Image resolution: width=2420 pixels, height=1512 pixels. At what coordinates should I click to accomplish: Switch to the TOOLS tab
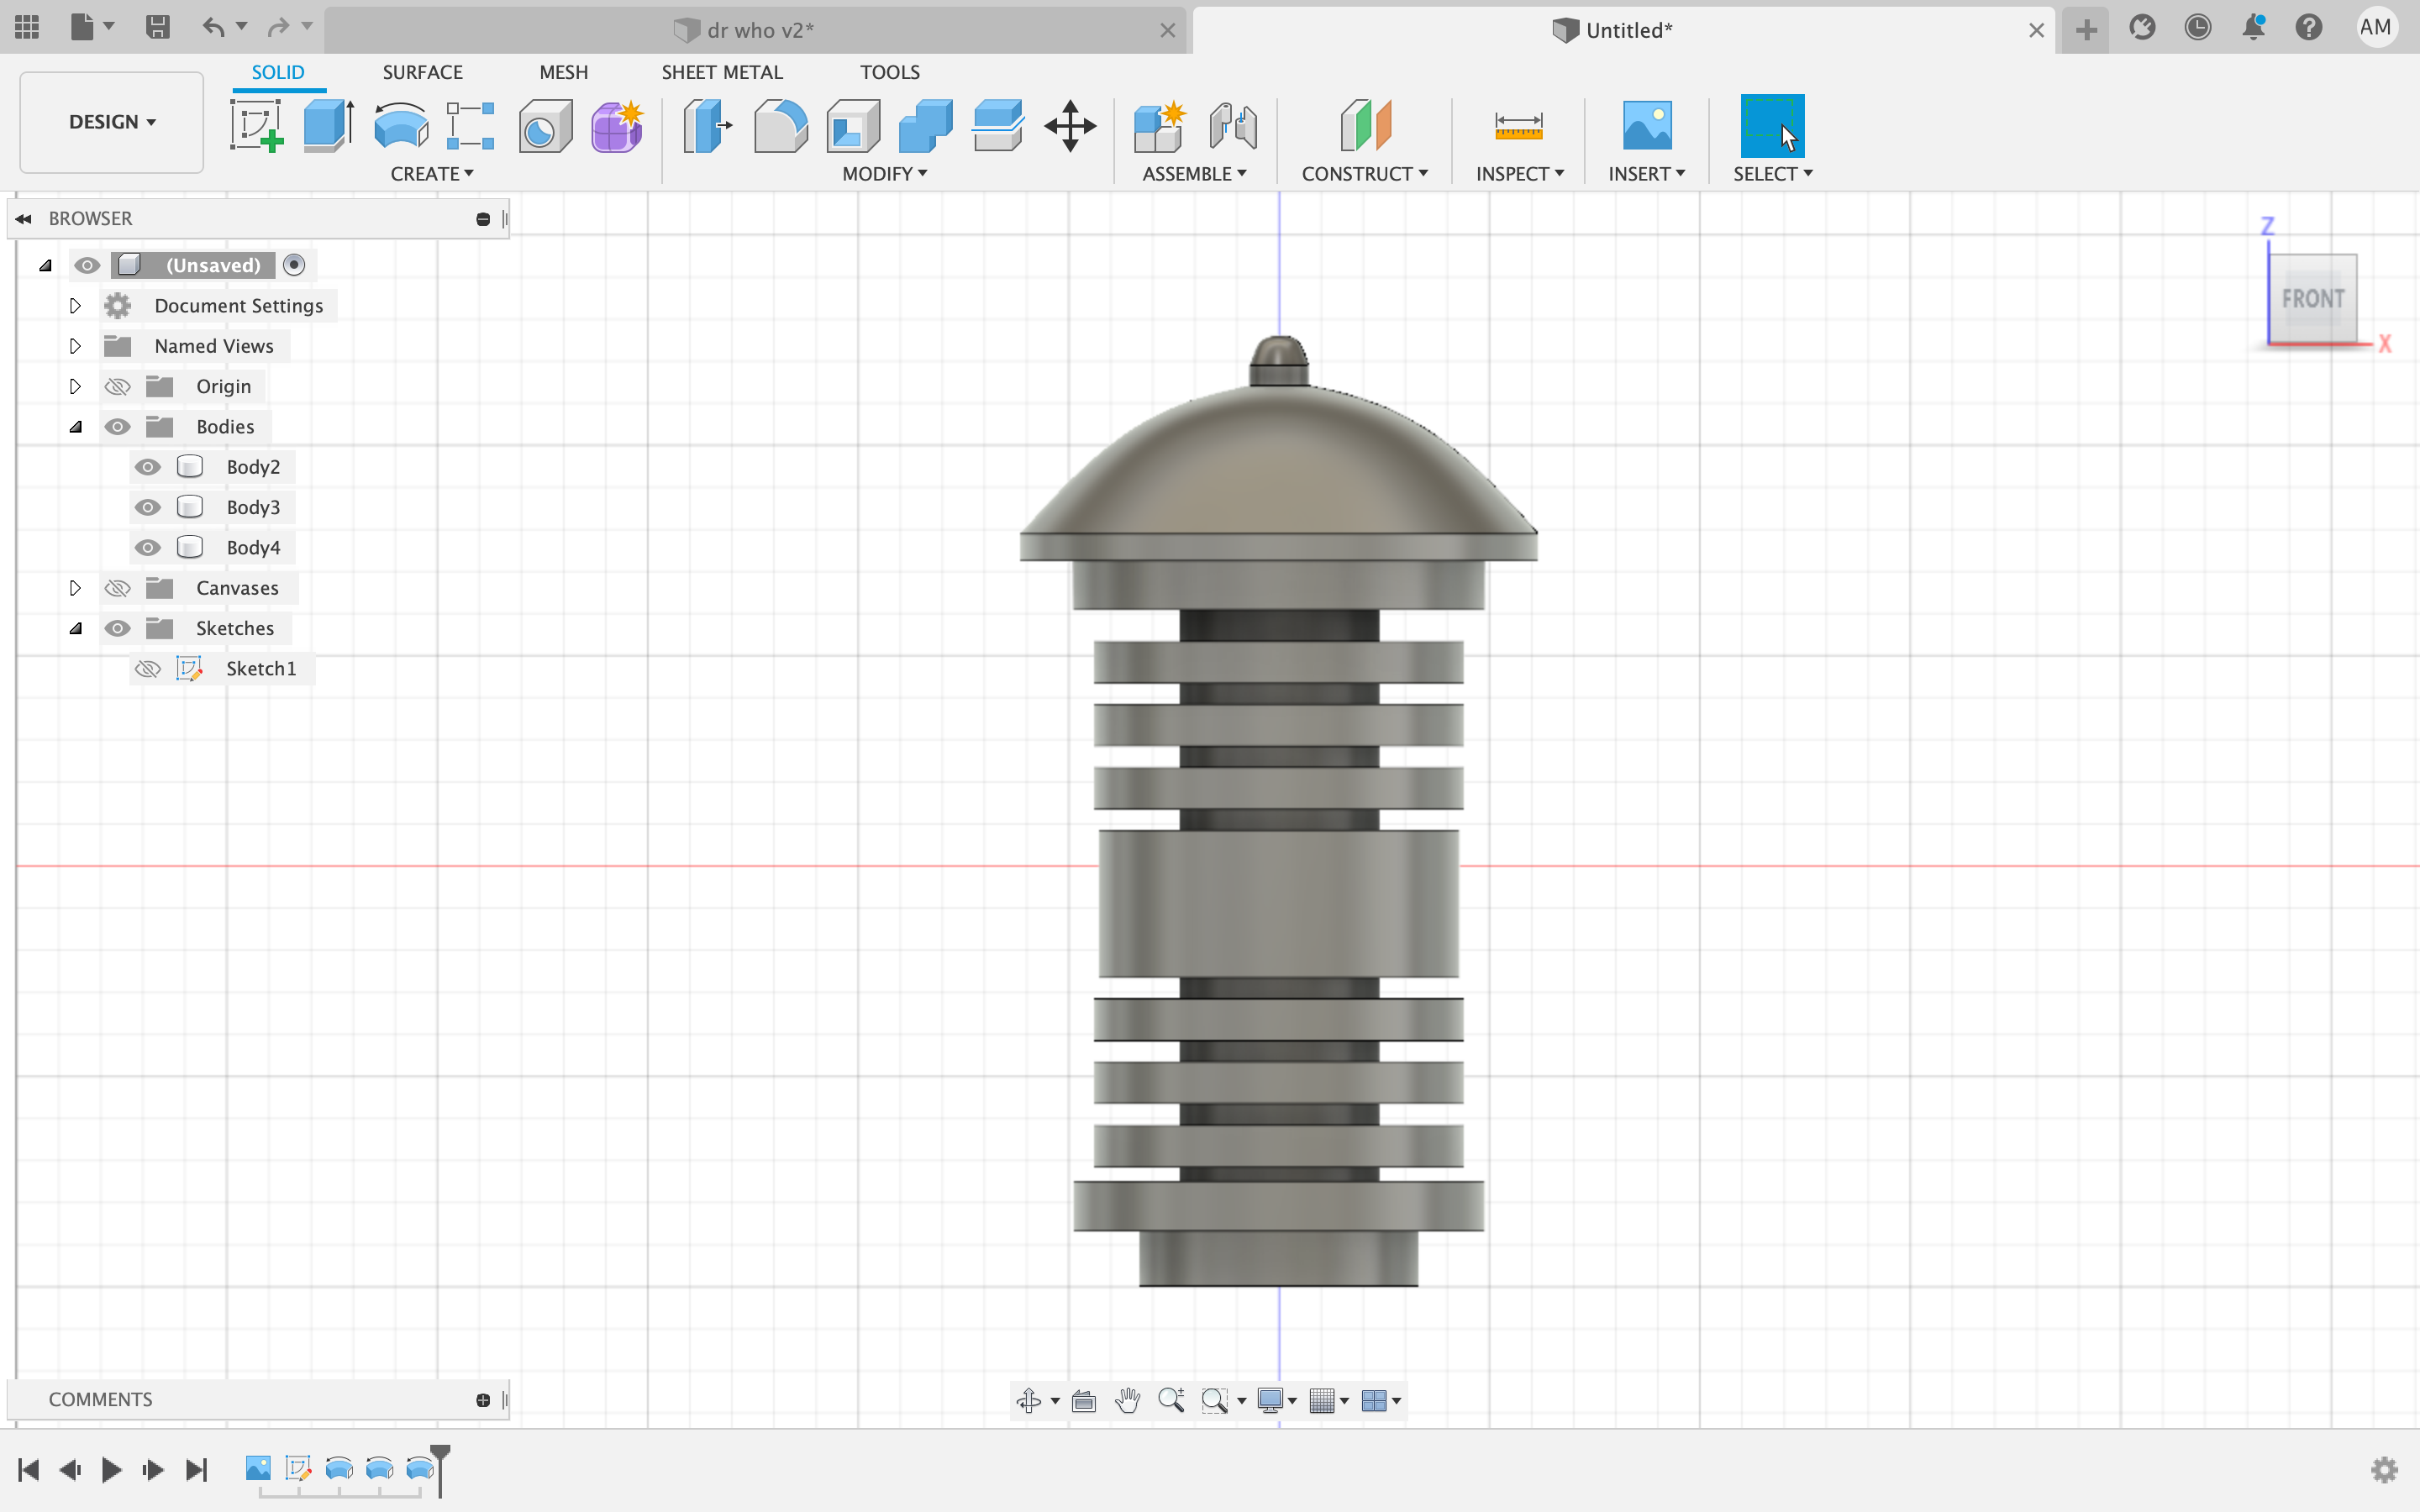click(x=890, y=72)
